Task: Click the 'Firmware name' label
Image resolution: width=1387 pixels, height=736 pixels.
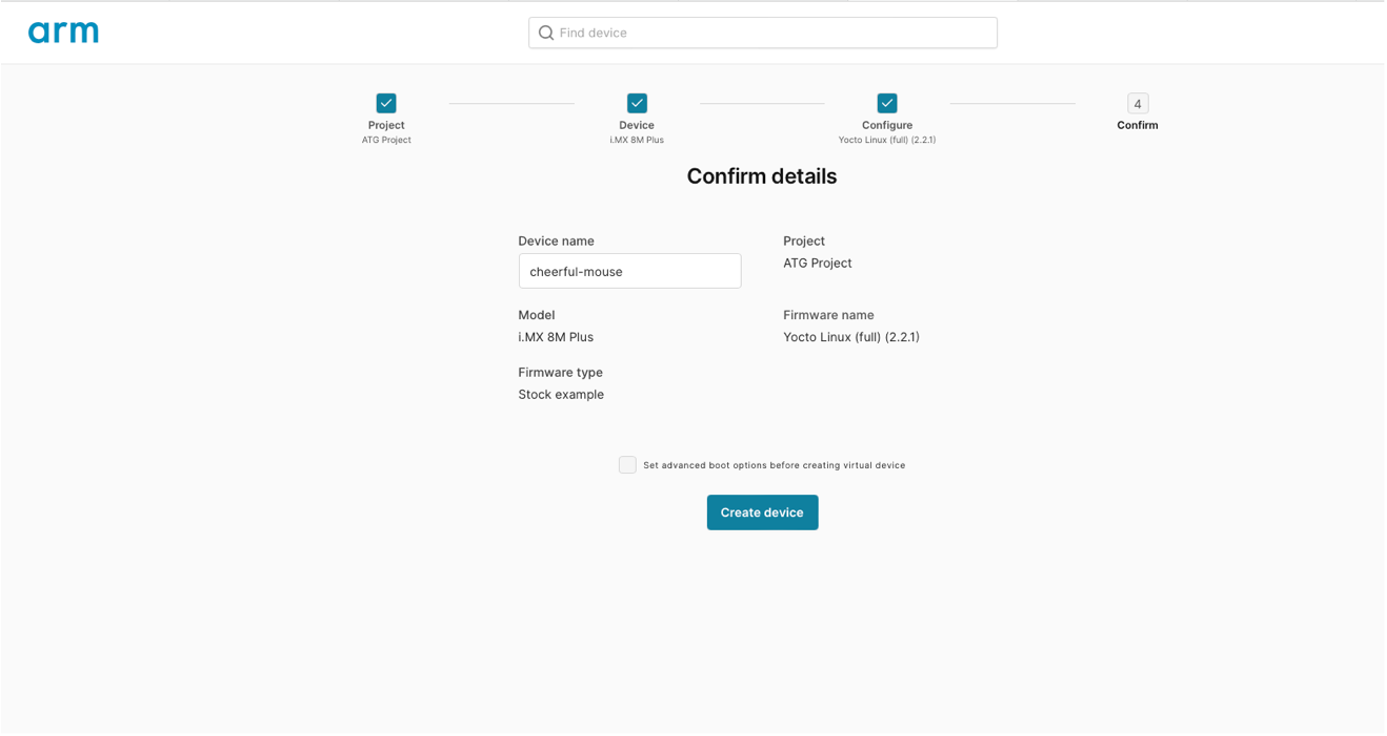Action: 828,315
